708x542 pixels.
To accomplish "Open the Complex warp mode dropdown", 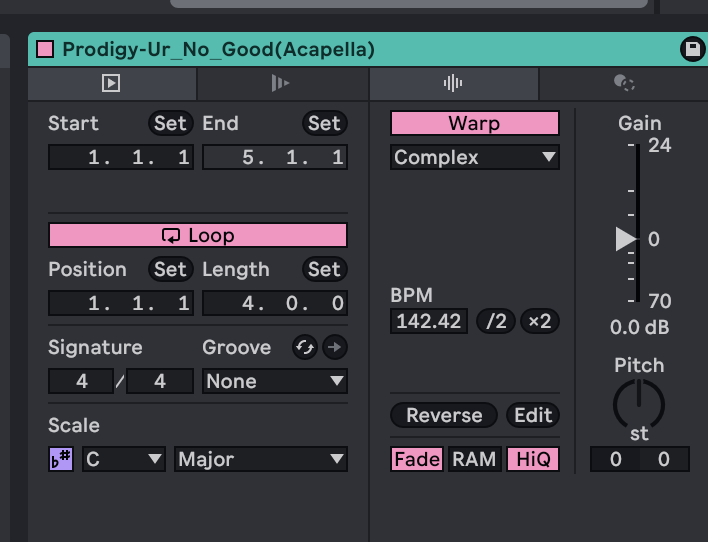I will (x=475, y=157).
